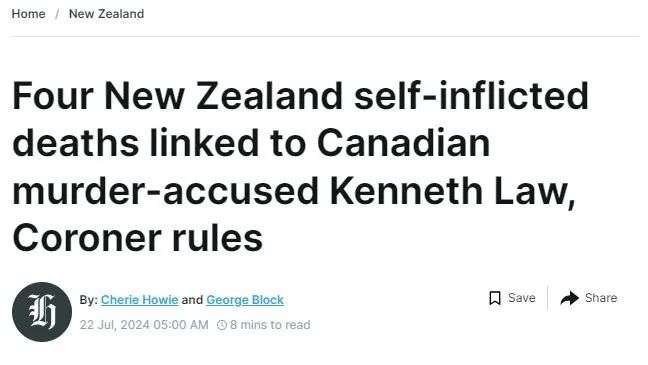Click the 'murder-accused' word in the headline
This screenshot has height=365, width=648.
165,191
